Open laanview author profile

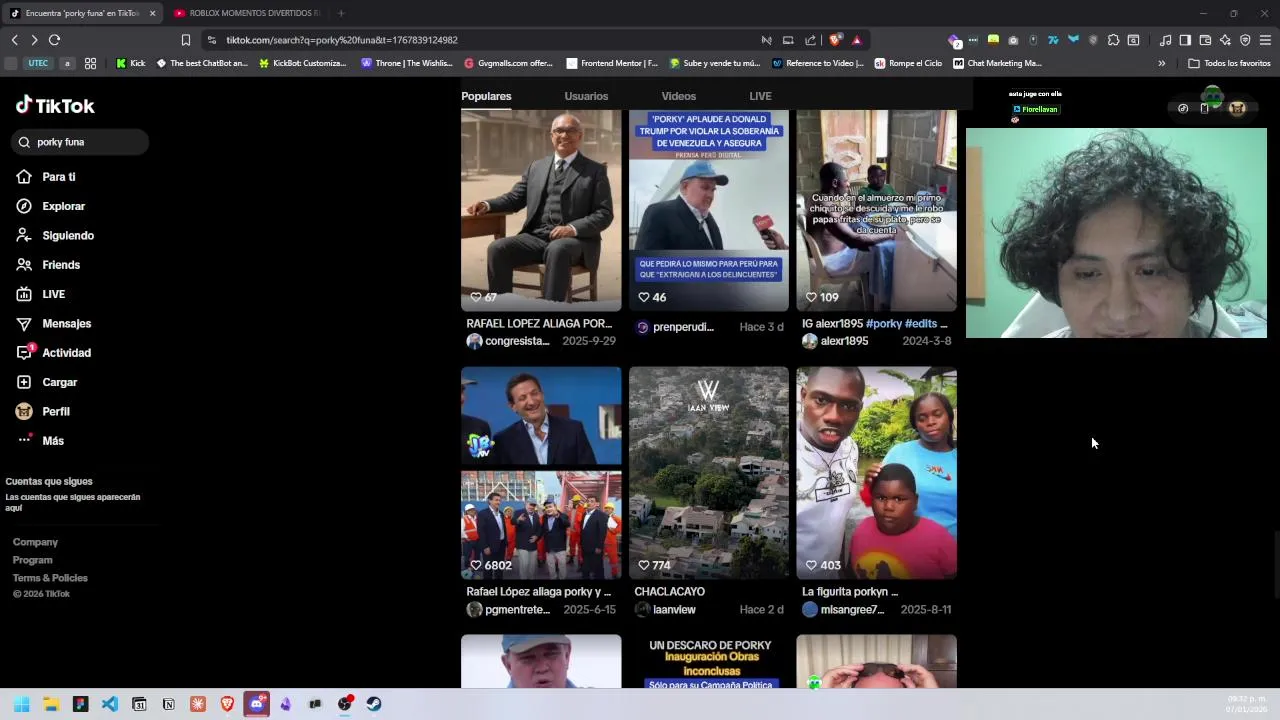[666, 609]
